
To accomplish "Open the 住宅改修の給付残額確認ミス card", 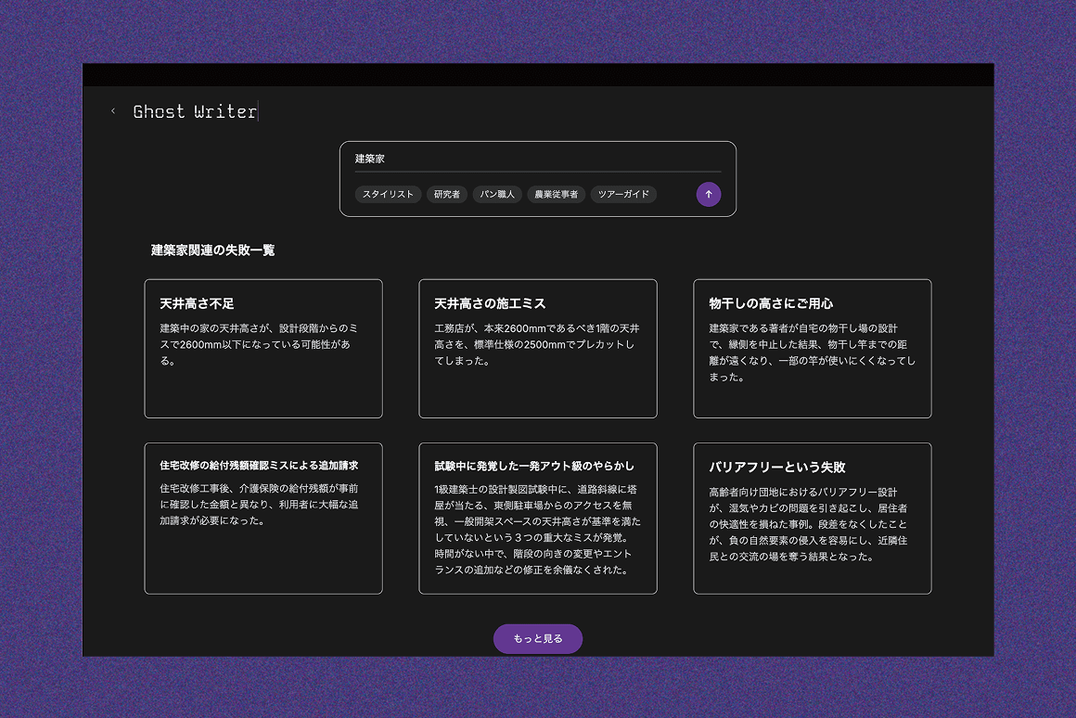I will pos(262,517).
